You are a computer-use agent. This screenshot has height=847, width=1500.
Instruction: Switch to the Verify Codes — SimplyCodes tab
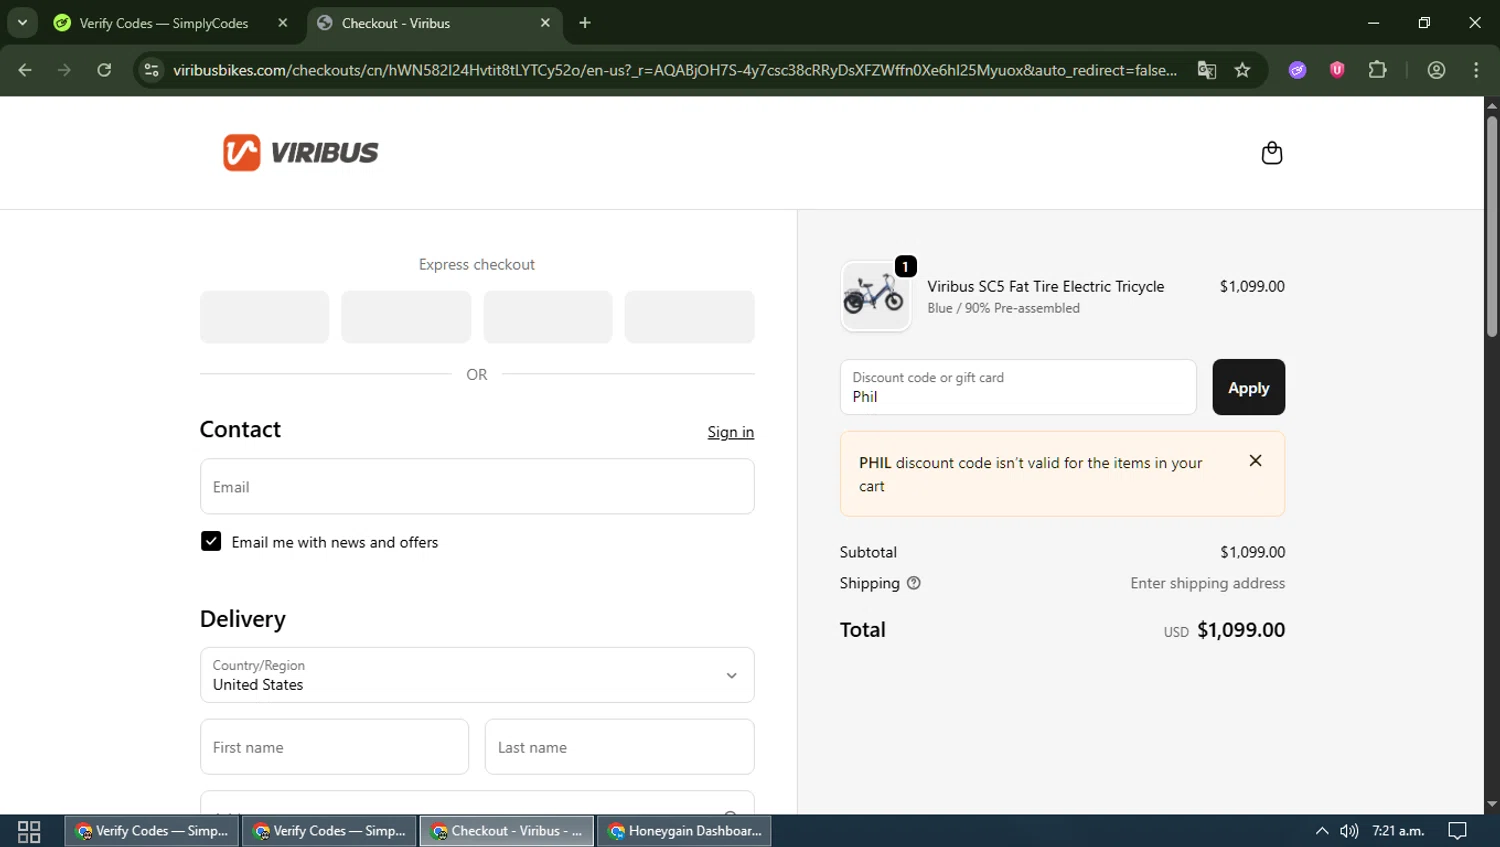(x=163, y=23)
